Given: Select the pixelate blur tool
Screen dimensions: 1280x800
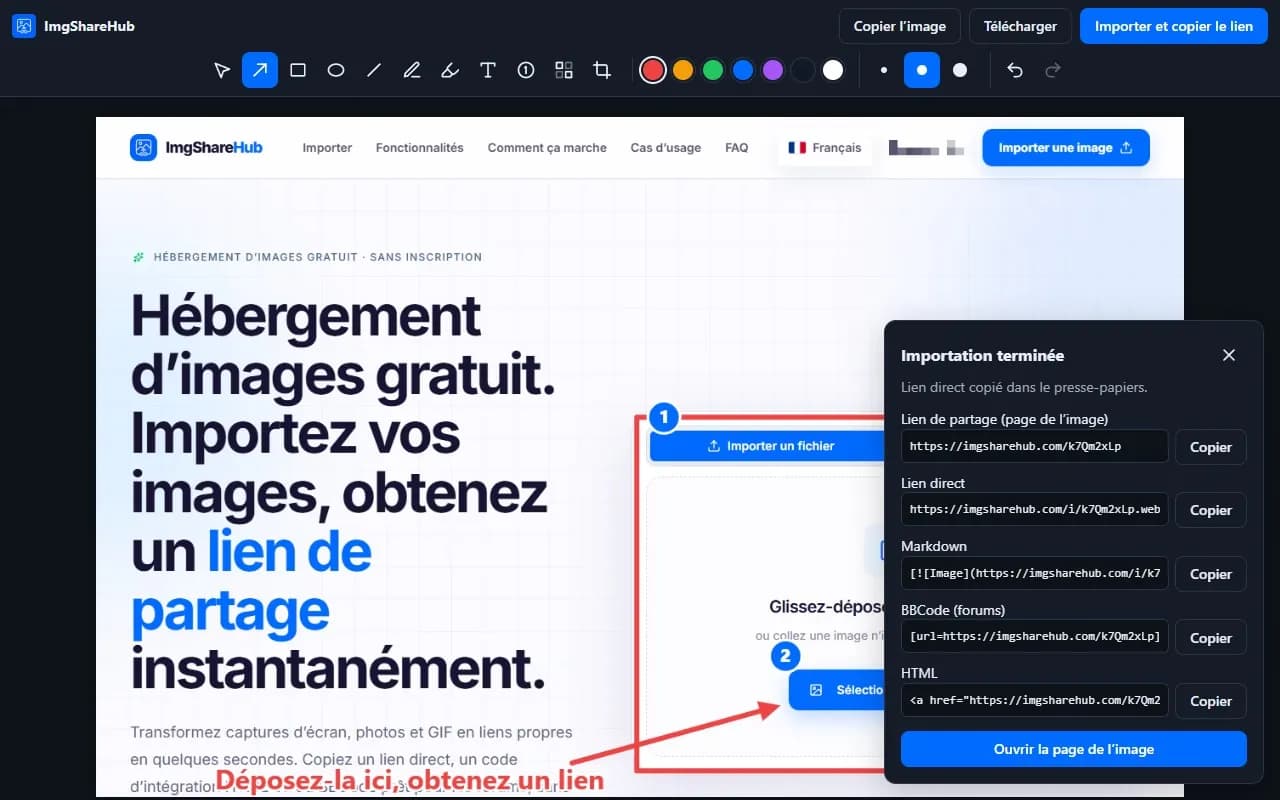Looking at the screenshot, I should (564, 70).
